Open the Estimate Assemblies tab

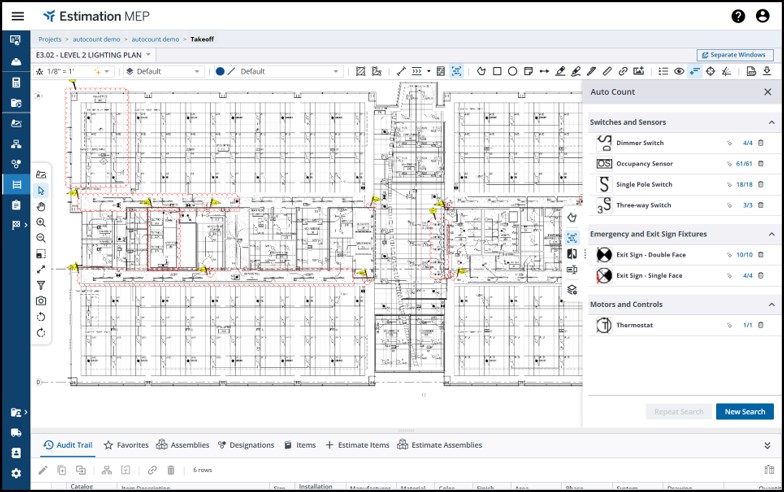[x=440, y=445]
